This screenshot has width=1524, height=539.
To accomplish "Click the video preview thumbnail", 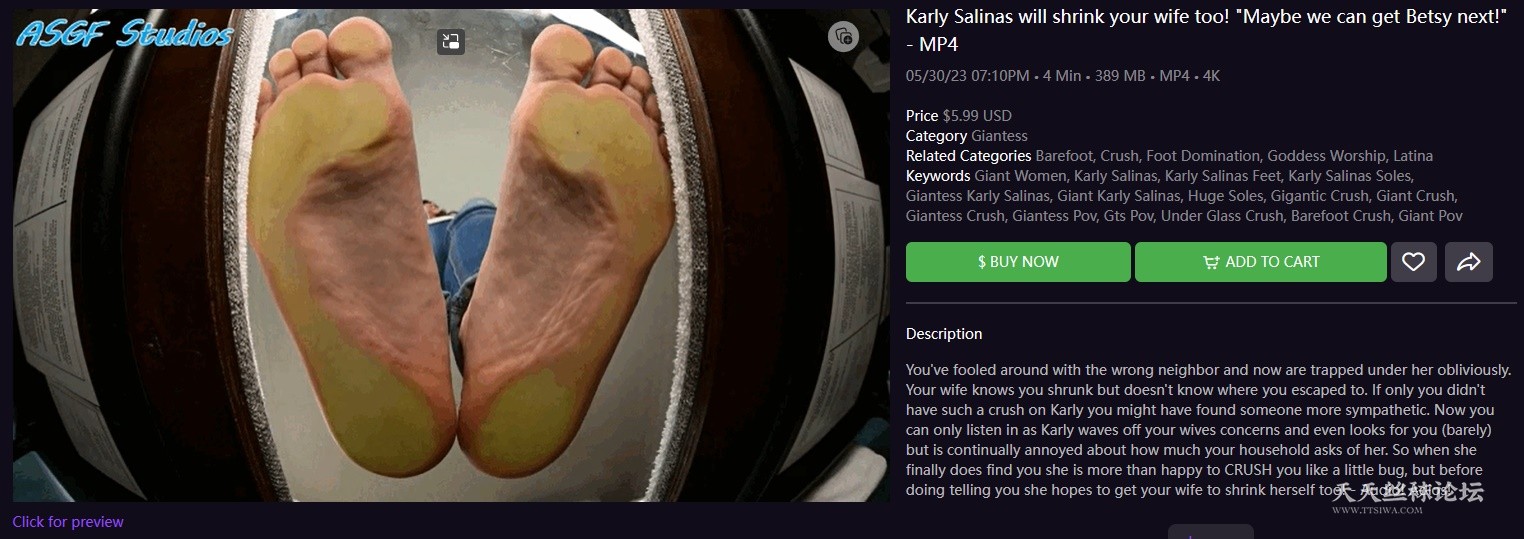I will 451,256.
